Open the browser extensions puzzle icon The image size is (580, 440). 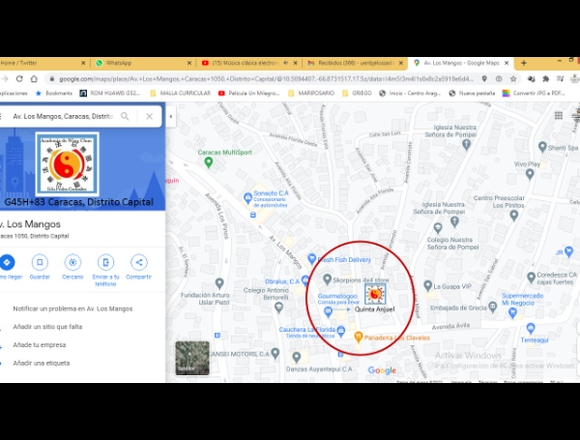click(546, 79)
